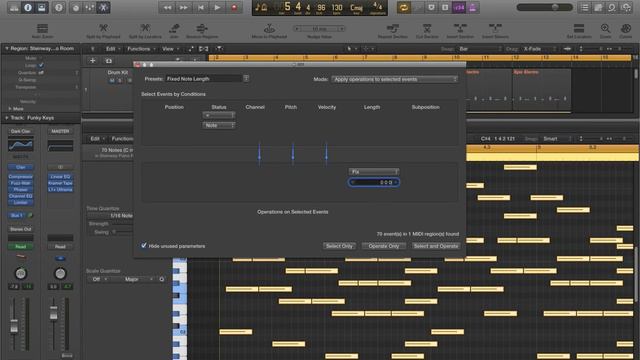Open the Library button in the control bar

[x=14, y=8]
